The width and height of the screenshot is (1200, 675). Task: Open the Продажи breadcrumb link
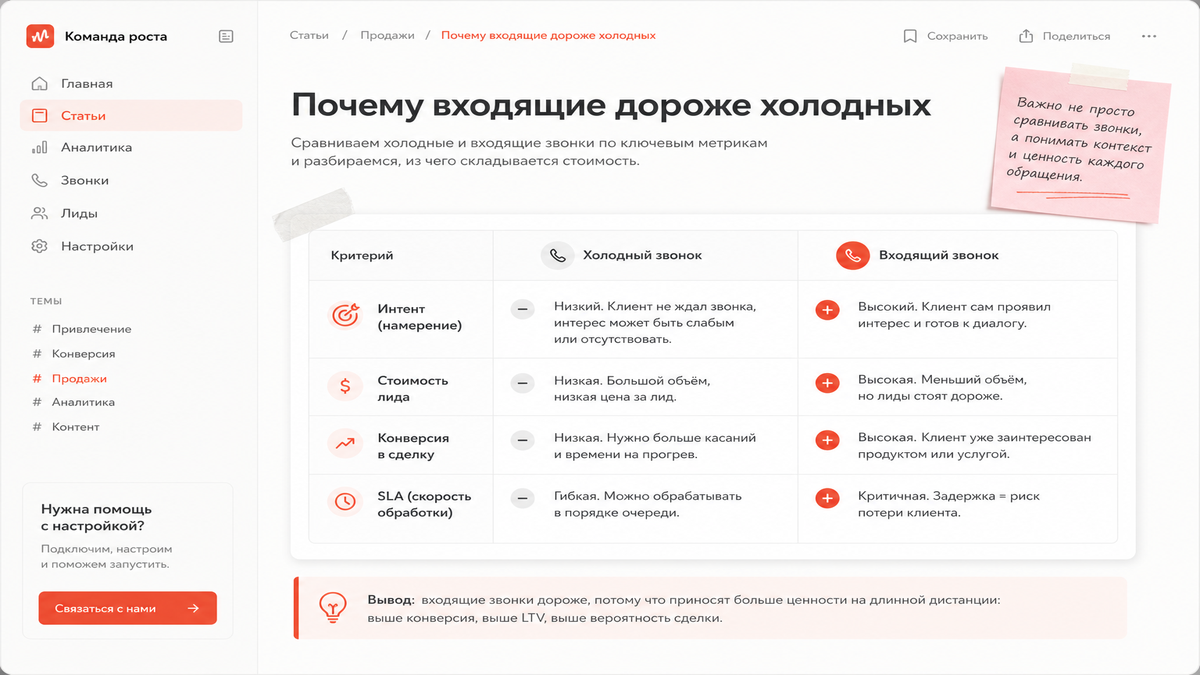(x=388, y=36)
